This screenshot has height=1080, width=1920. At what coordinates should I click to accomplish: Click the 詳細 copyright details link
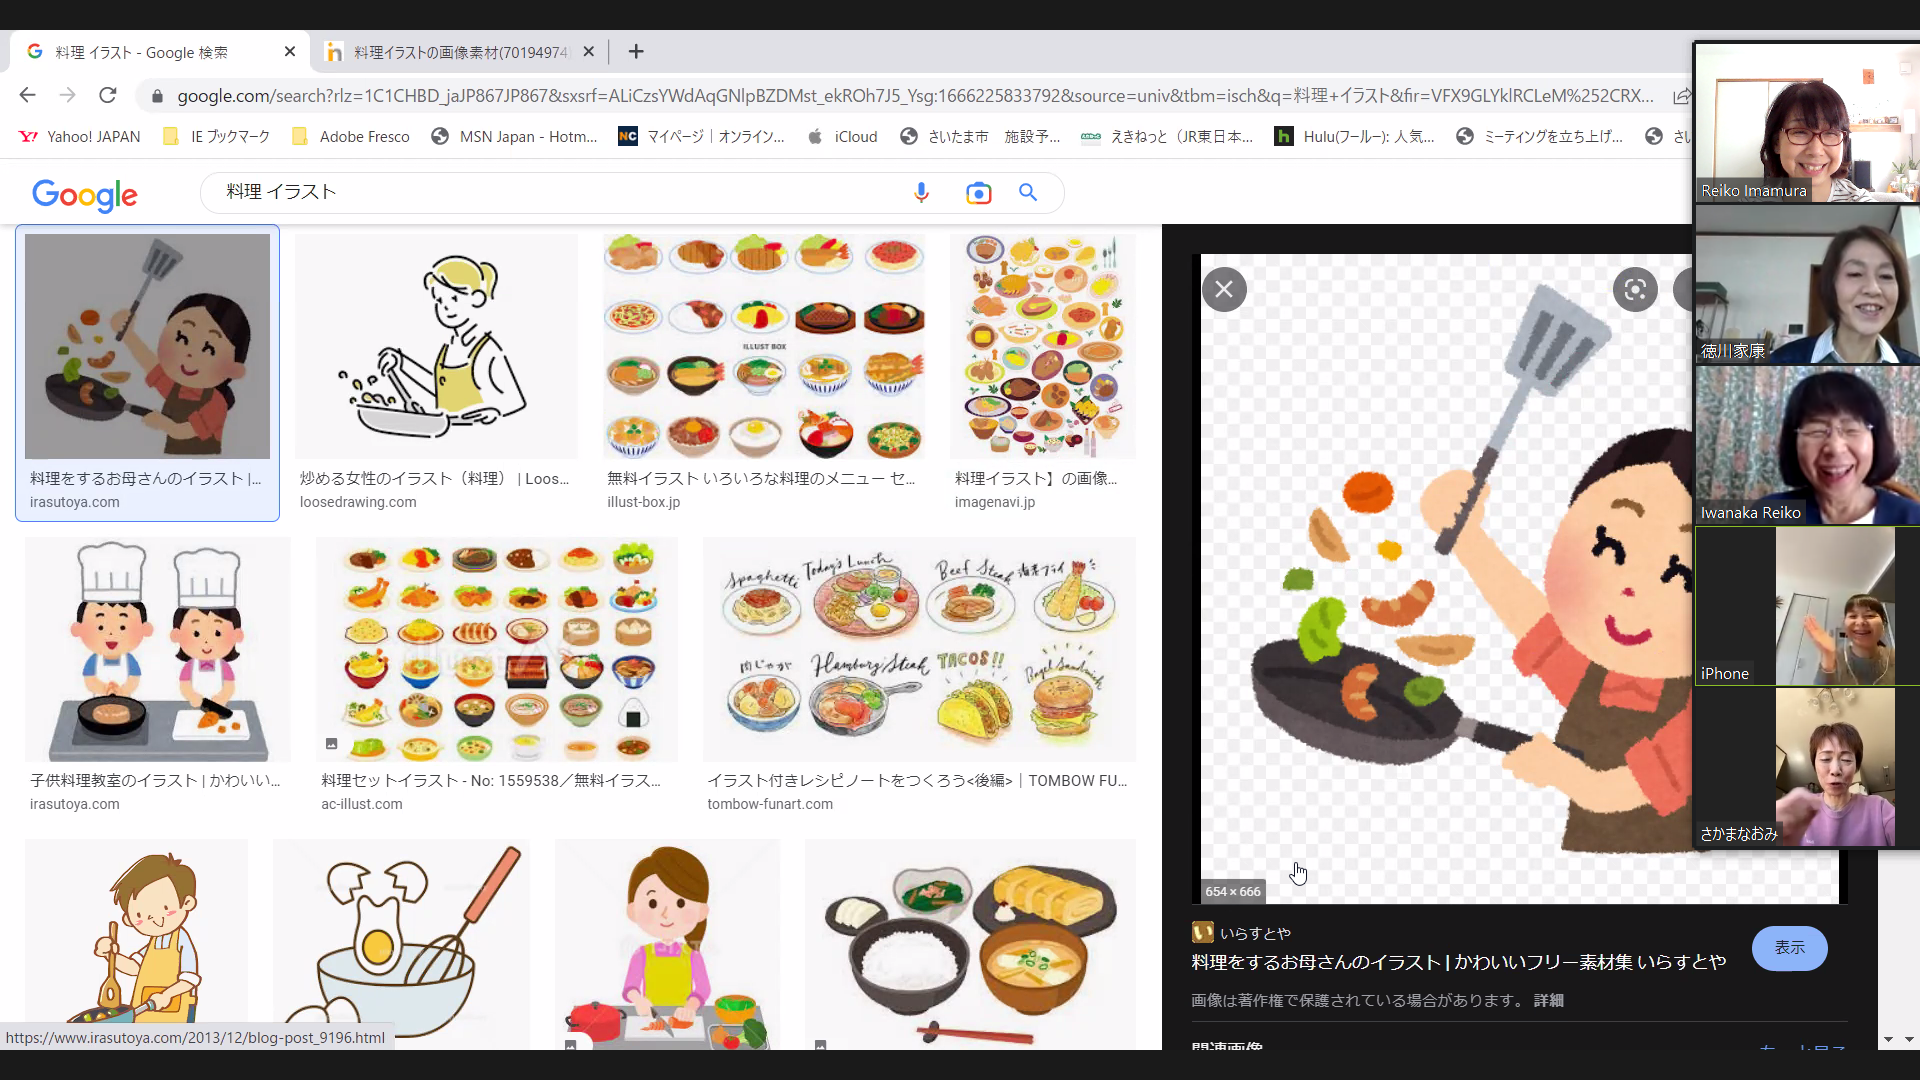tap(1549, 1000)
